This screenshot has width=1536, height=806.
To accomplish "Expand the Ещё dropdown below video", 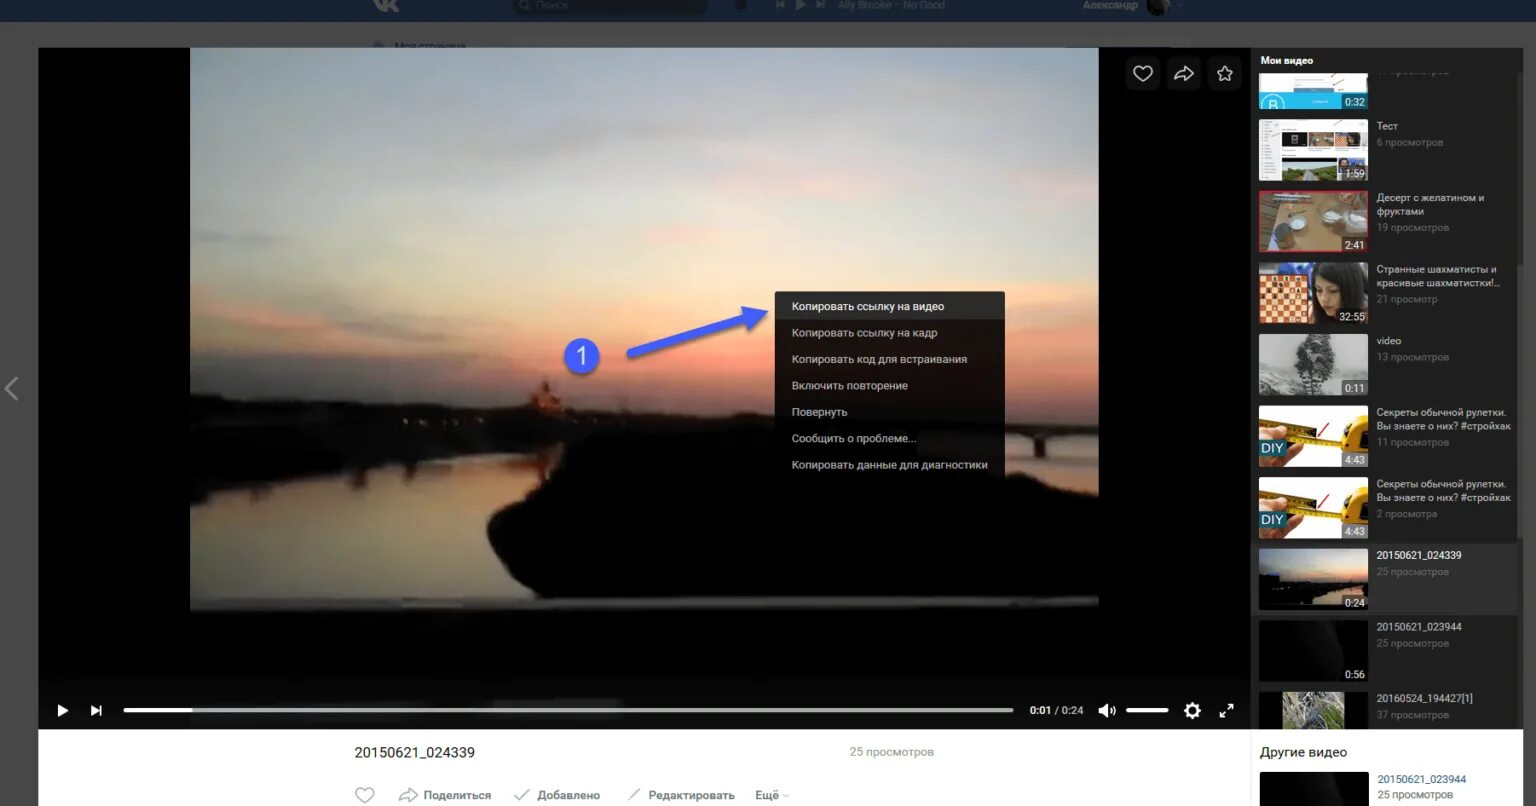I will [772, 795].
